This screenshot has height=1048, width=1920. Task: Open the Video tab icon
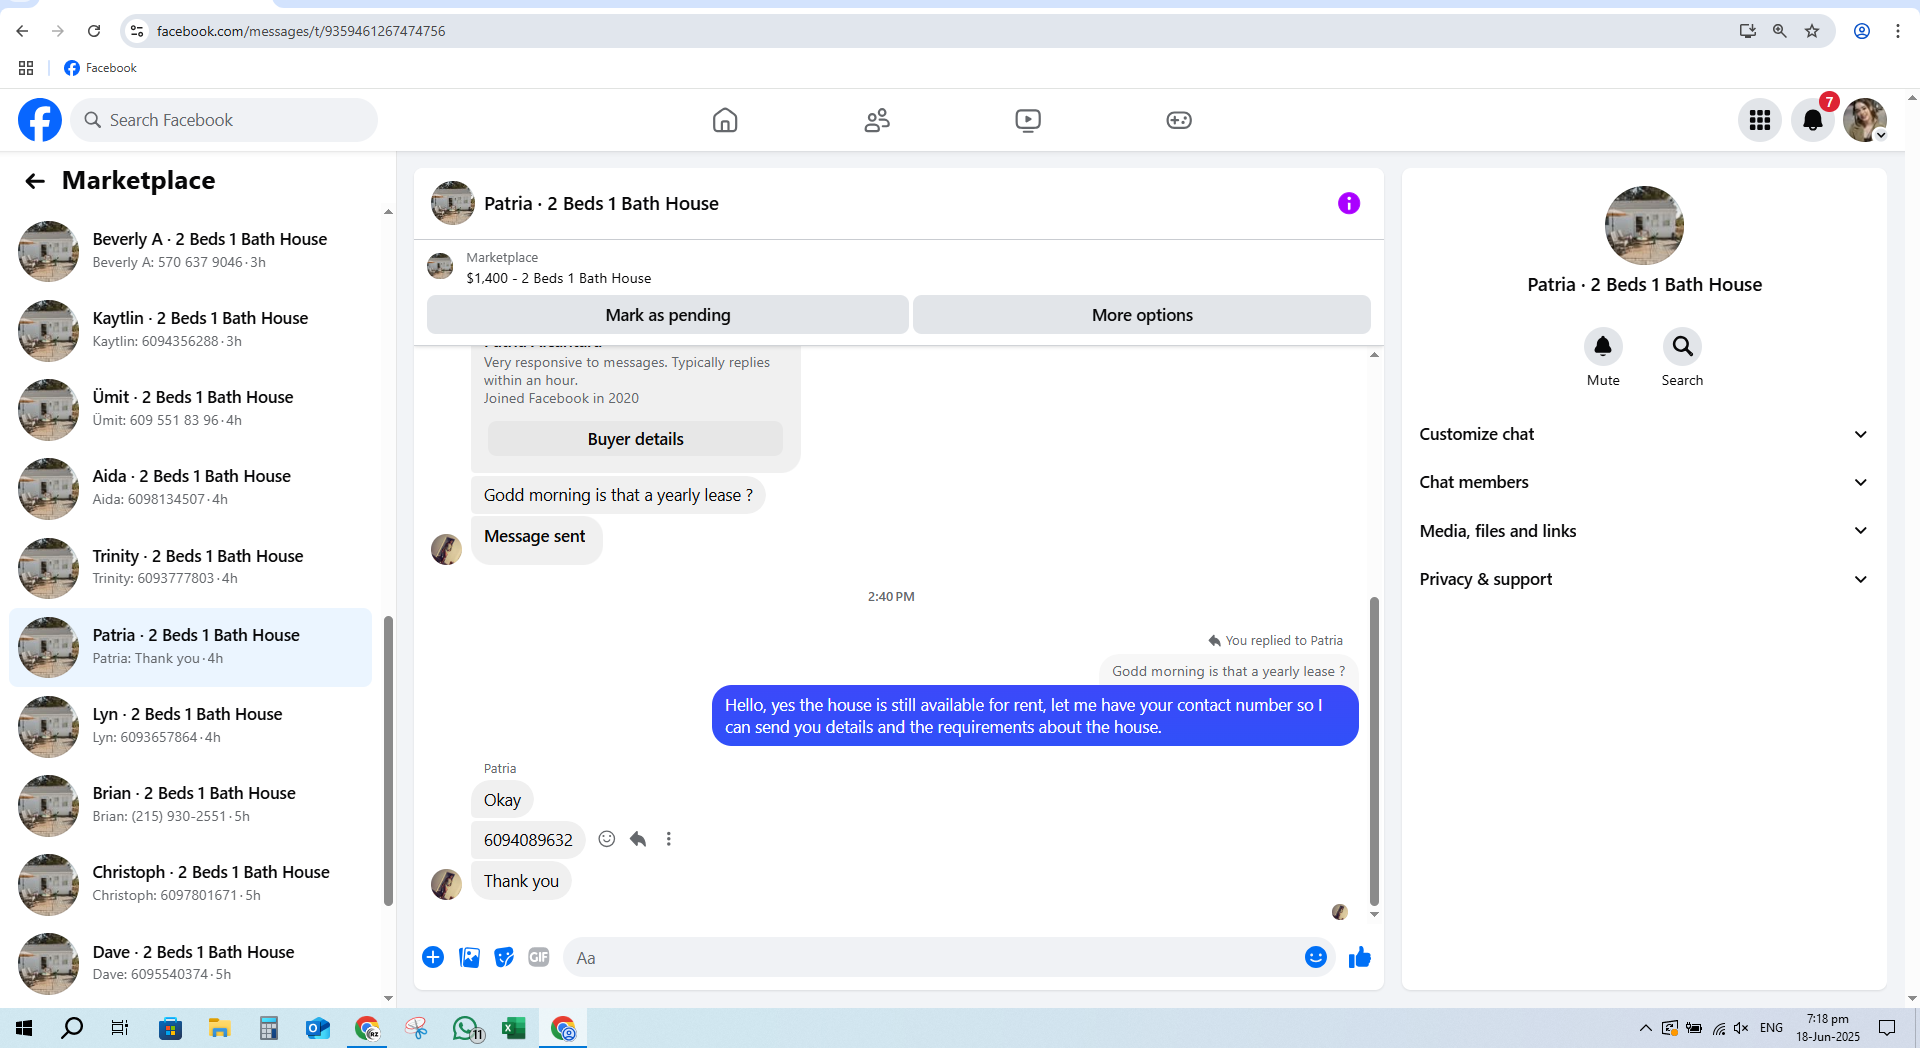coord(1028,120)
